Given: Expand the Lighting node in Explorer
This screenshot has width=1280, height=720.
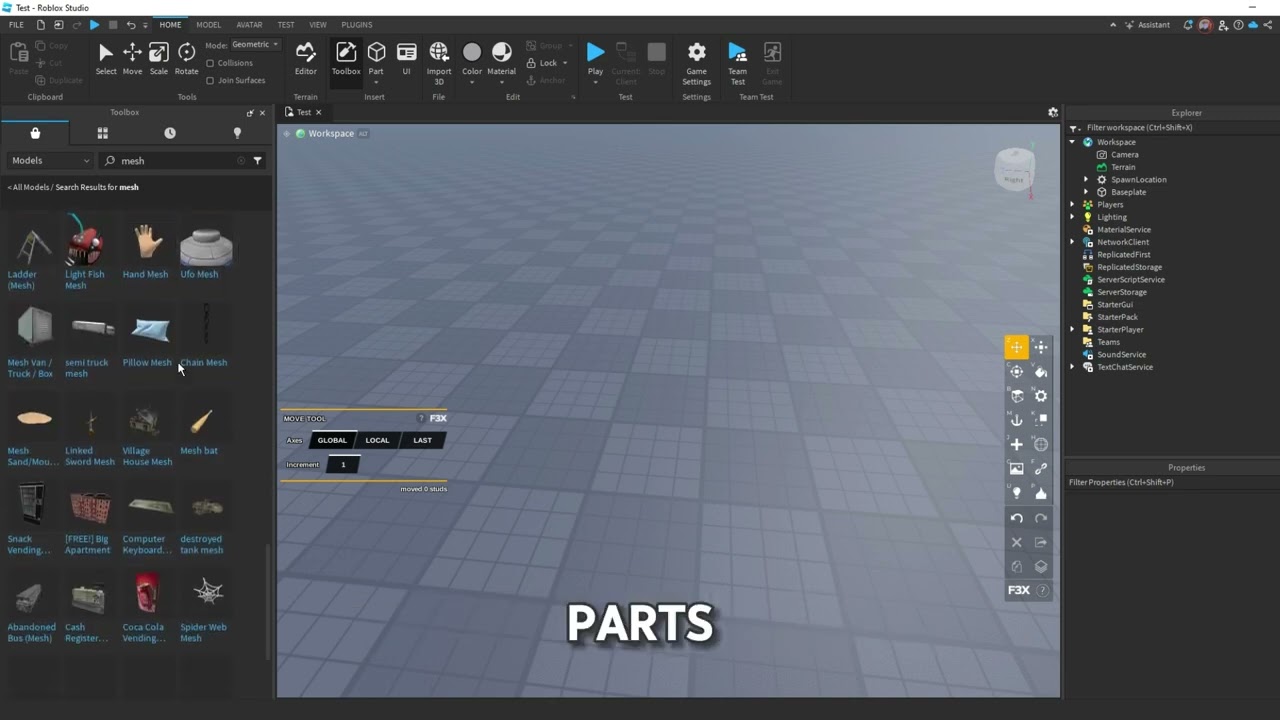Looking at the screenshot, I should pyautogui.click(x=1073, y=217).
